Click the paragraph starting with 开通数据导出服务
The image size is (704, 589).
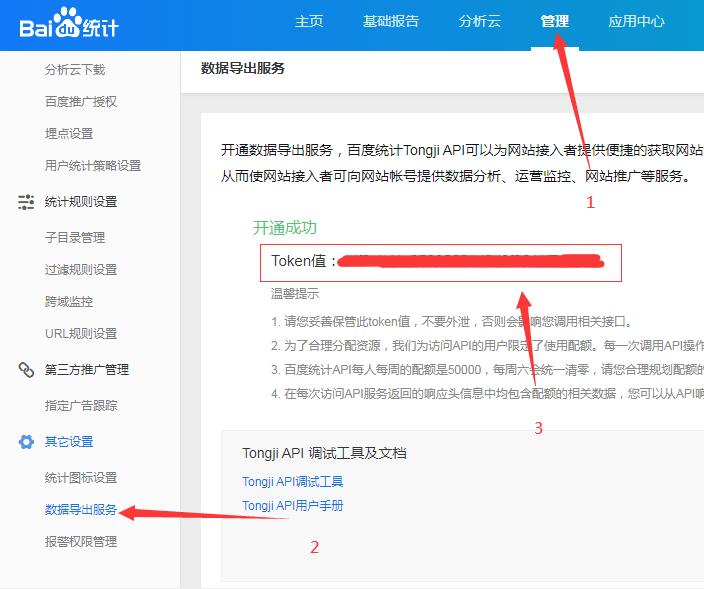462,163
